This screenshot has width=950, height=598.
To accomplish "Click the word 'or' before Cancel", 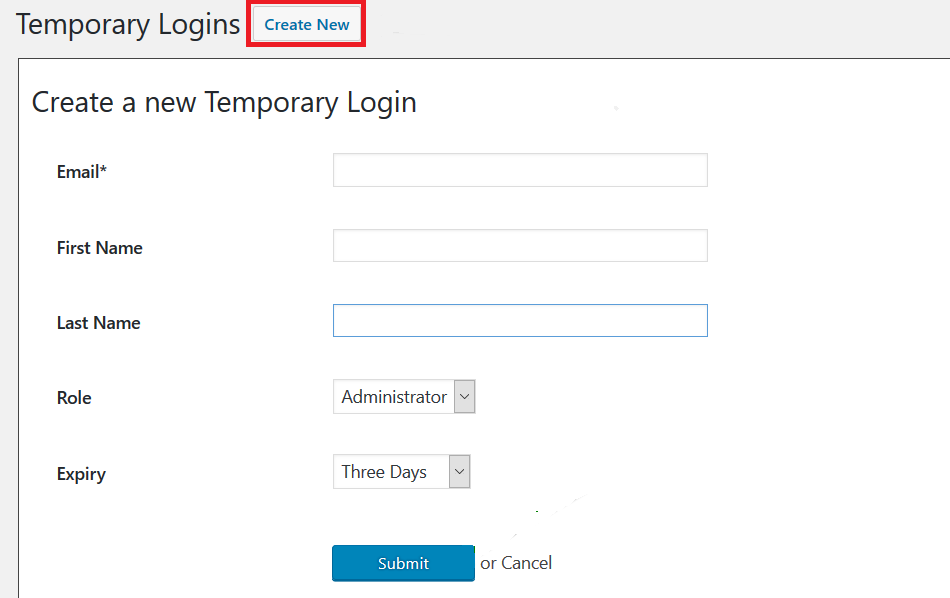I will (x=488, y=563).
